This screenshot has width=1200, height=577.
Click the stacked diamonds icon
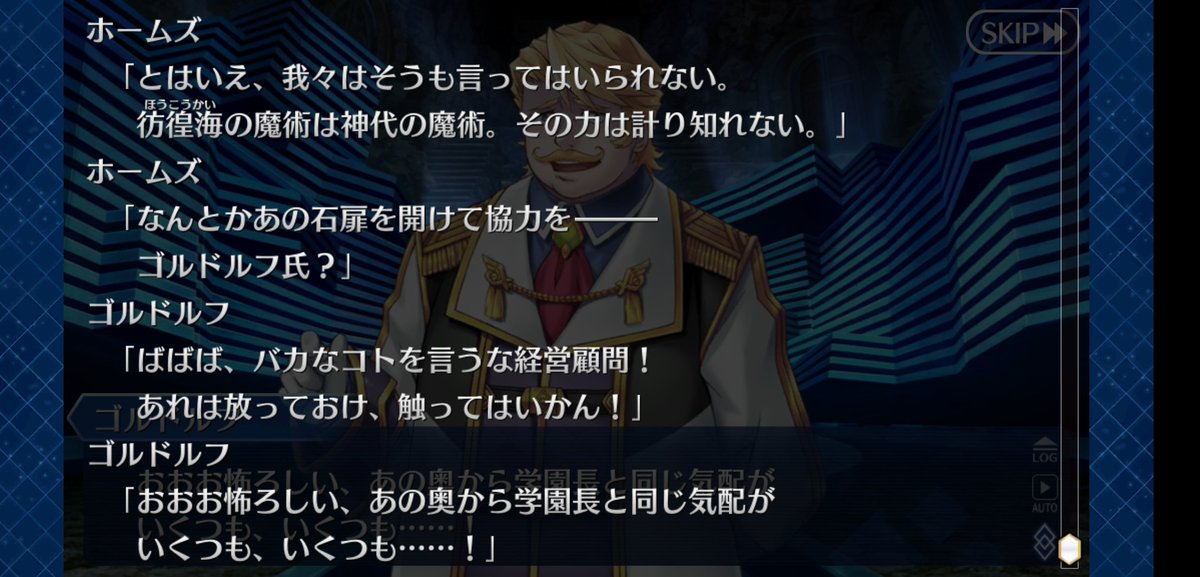coord(1044,541)
